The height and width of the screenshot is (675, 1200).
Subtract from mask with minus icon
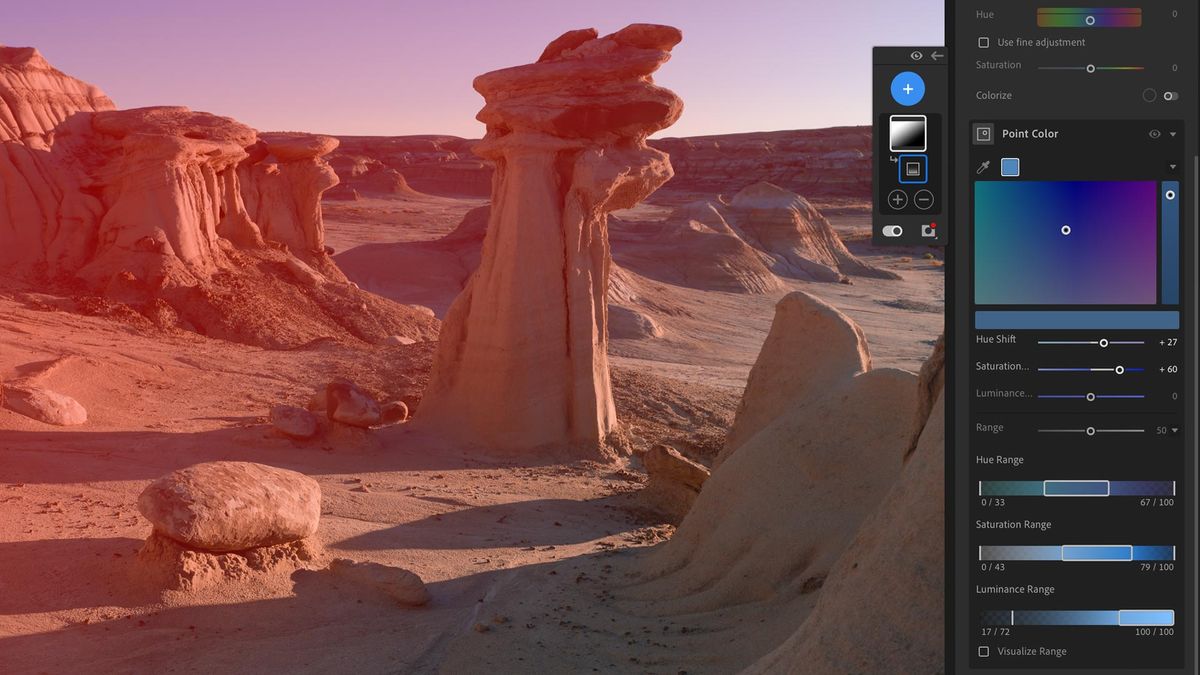point(923,199)
